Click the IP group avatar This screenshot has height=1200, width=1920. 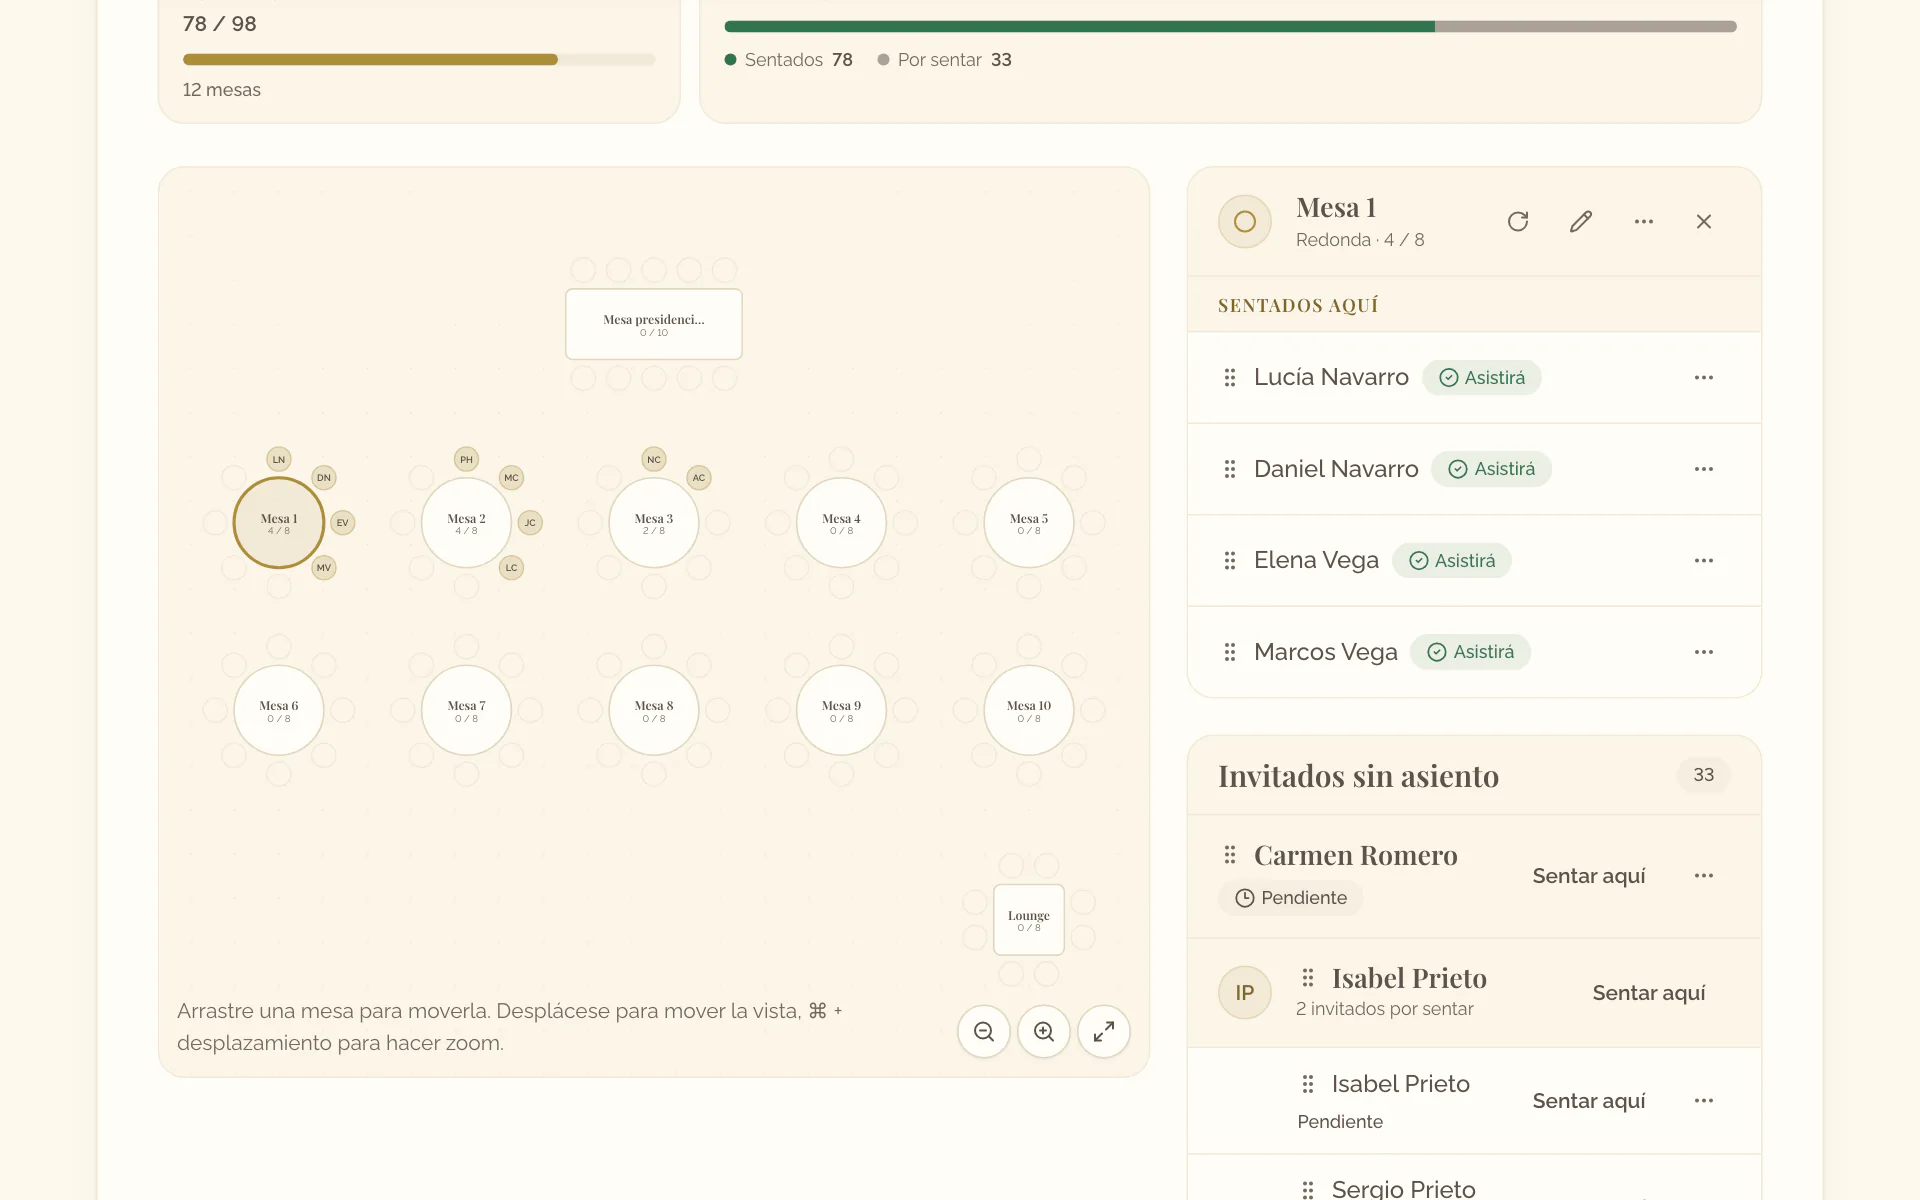tap(1245, 992)
